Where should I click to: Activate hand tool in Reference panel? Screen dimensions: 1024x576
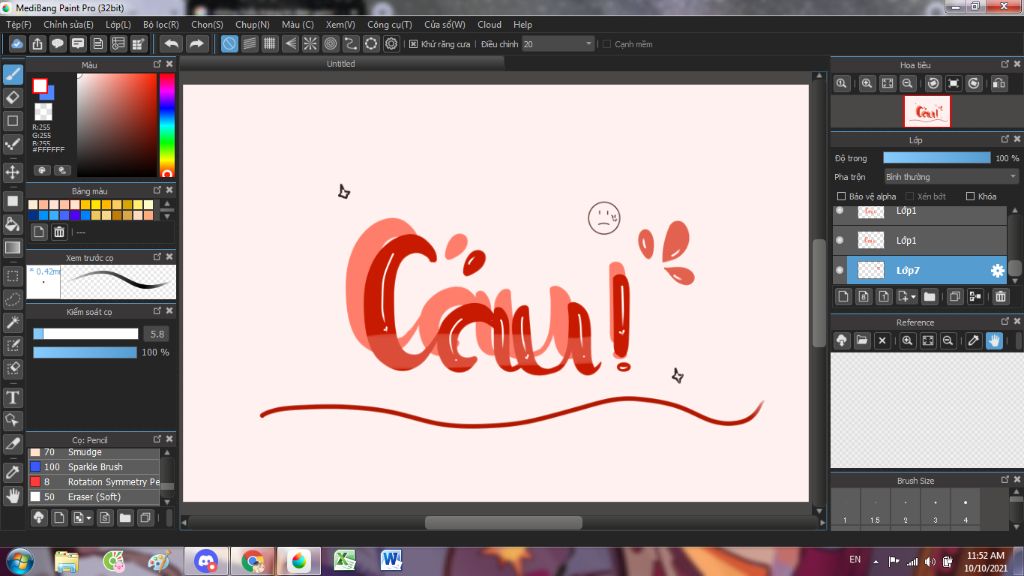click(994, 340)
